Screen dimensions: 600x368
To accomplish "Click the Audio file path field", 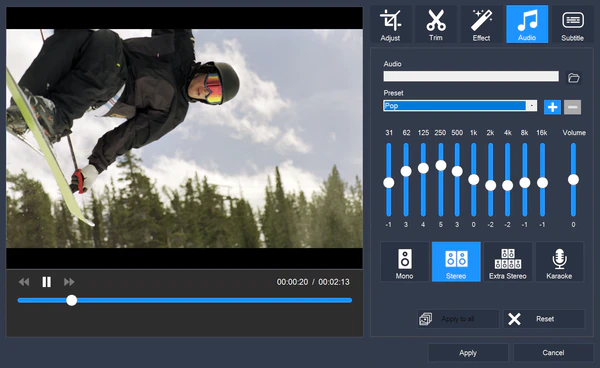I will tap(471, 76).
